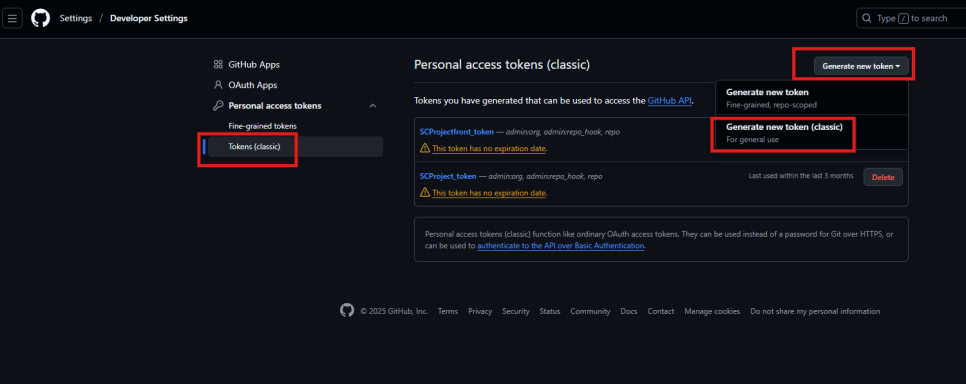Collapse the Personal access tokens section
This screenshot has height=384, width=966.
[373, 105]
